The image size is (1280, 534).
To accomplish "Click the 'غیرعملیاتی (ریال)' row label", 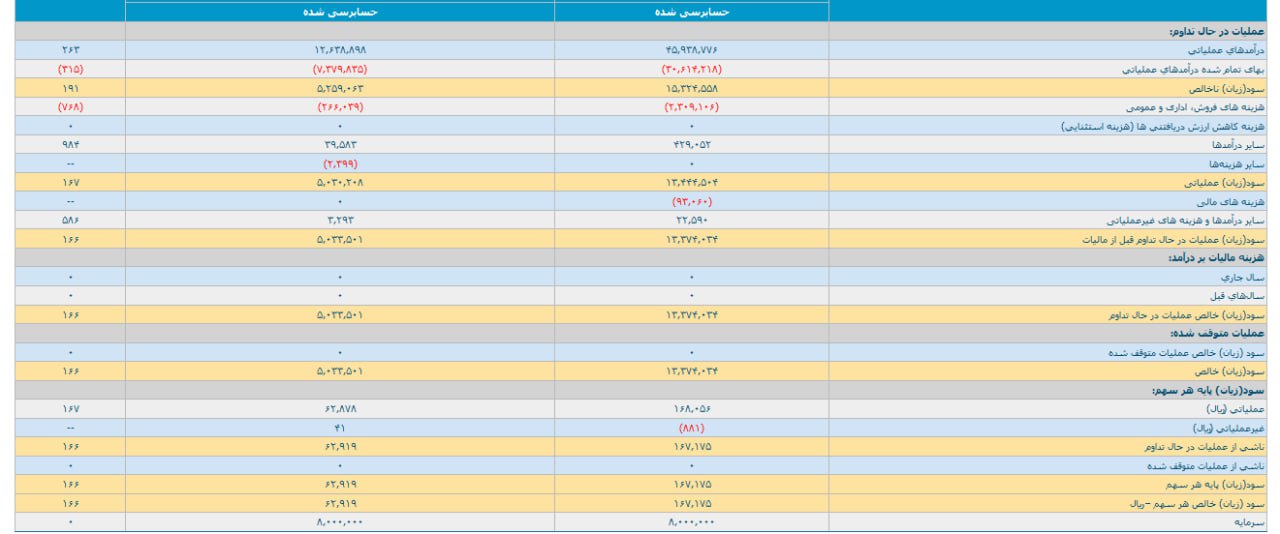I will 1231,428.
